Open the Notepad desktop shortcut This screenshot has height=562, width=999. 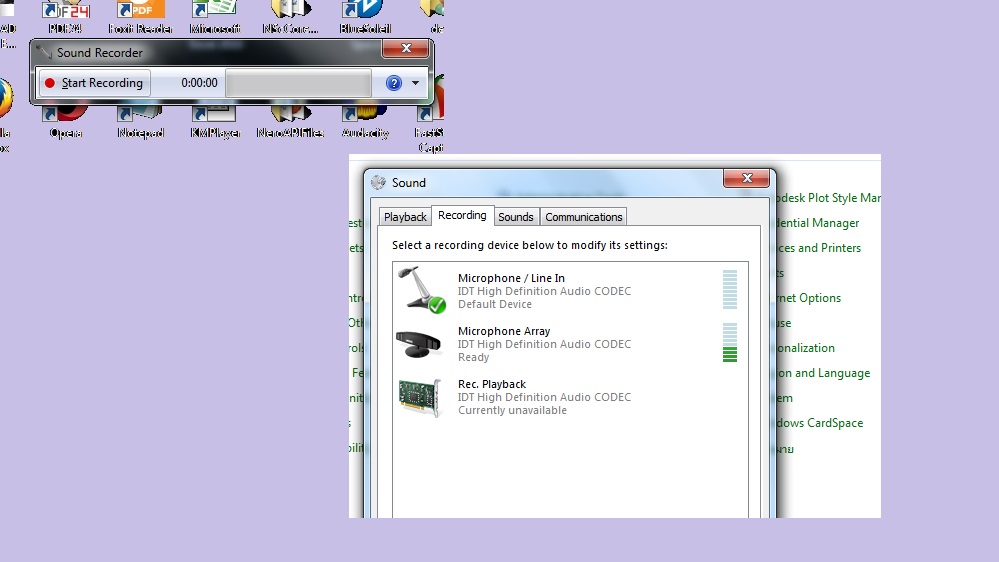coord(140,122)
